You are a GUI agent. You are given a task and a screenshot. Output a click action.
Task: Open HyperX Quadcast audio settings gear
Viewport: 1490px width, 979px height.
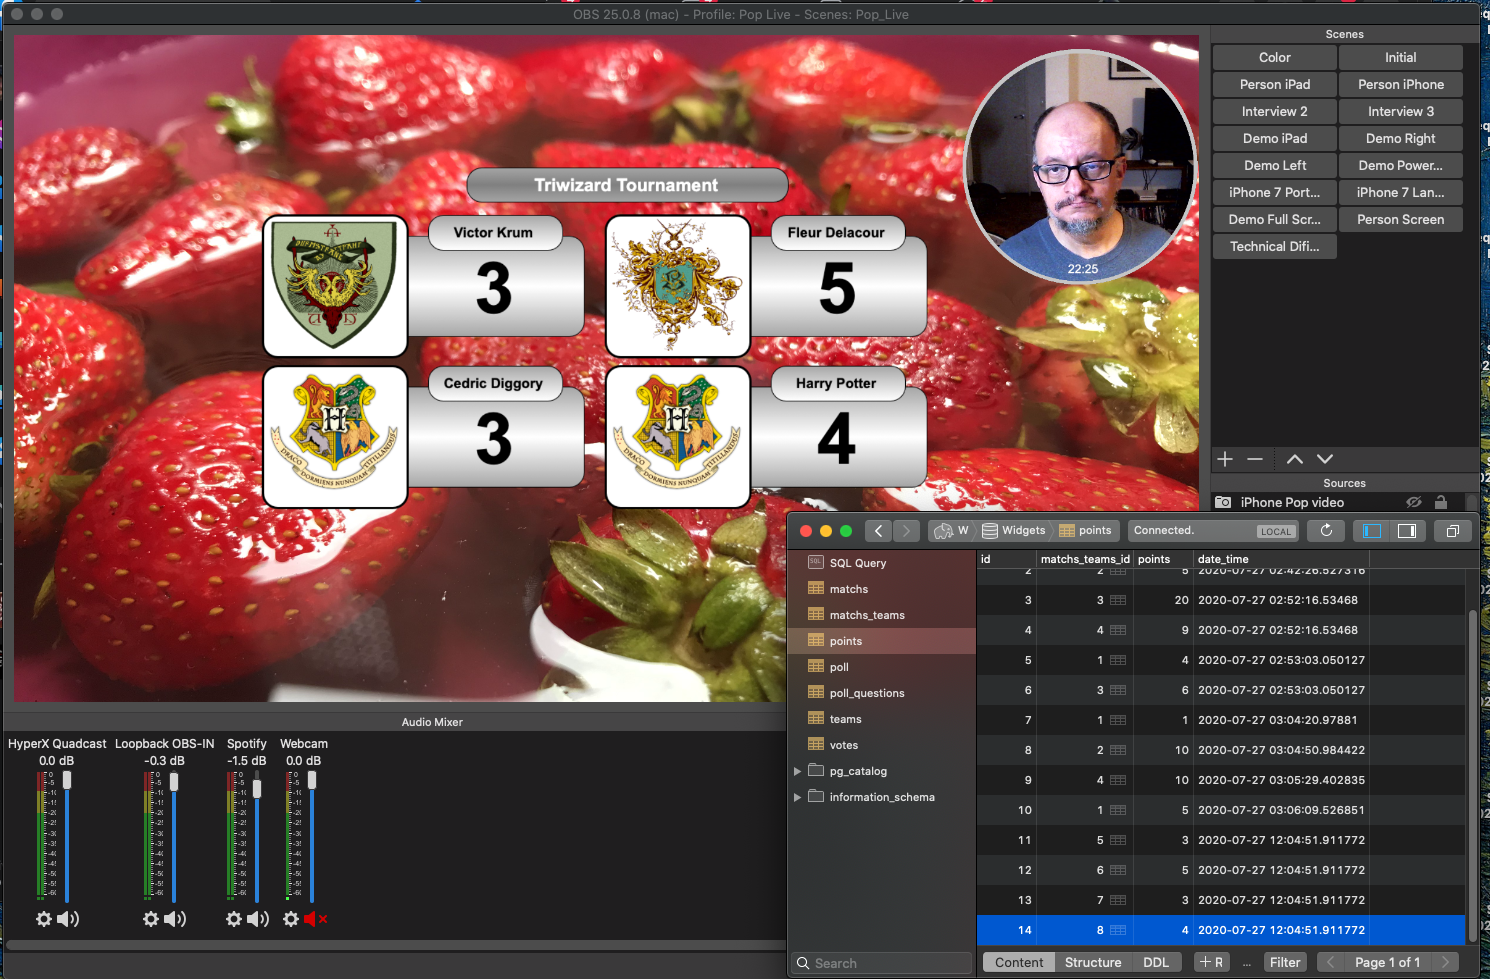click(x=44, y=919)
